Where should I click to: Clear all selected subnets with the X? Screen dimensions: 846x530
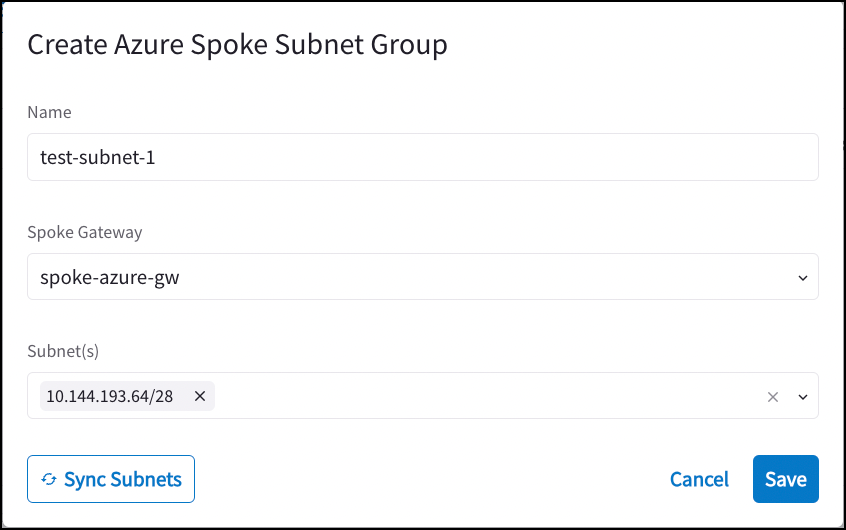[x=772, y=397]
